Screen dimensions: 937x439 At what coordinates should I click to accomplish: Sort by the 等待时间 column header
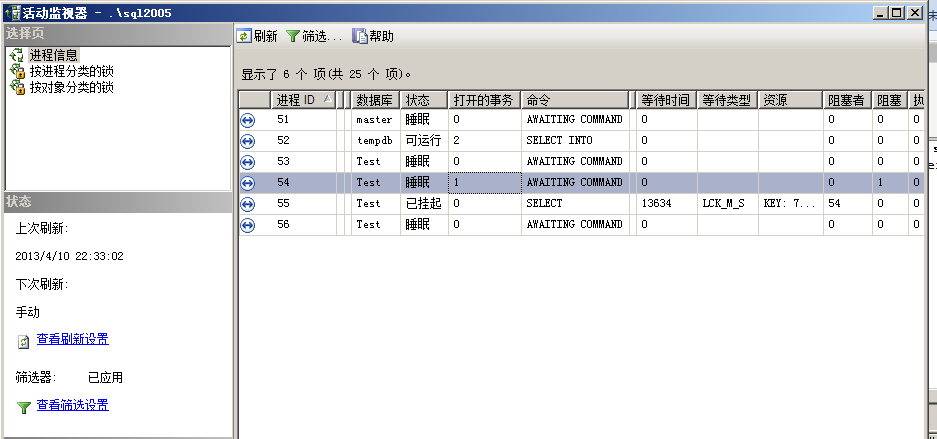coord(666,100)
